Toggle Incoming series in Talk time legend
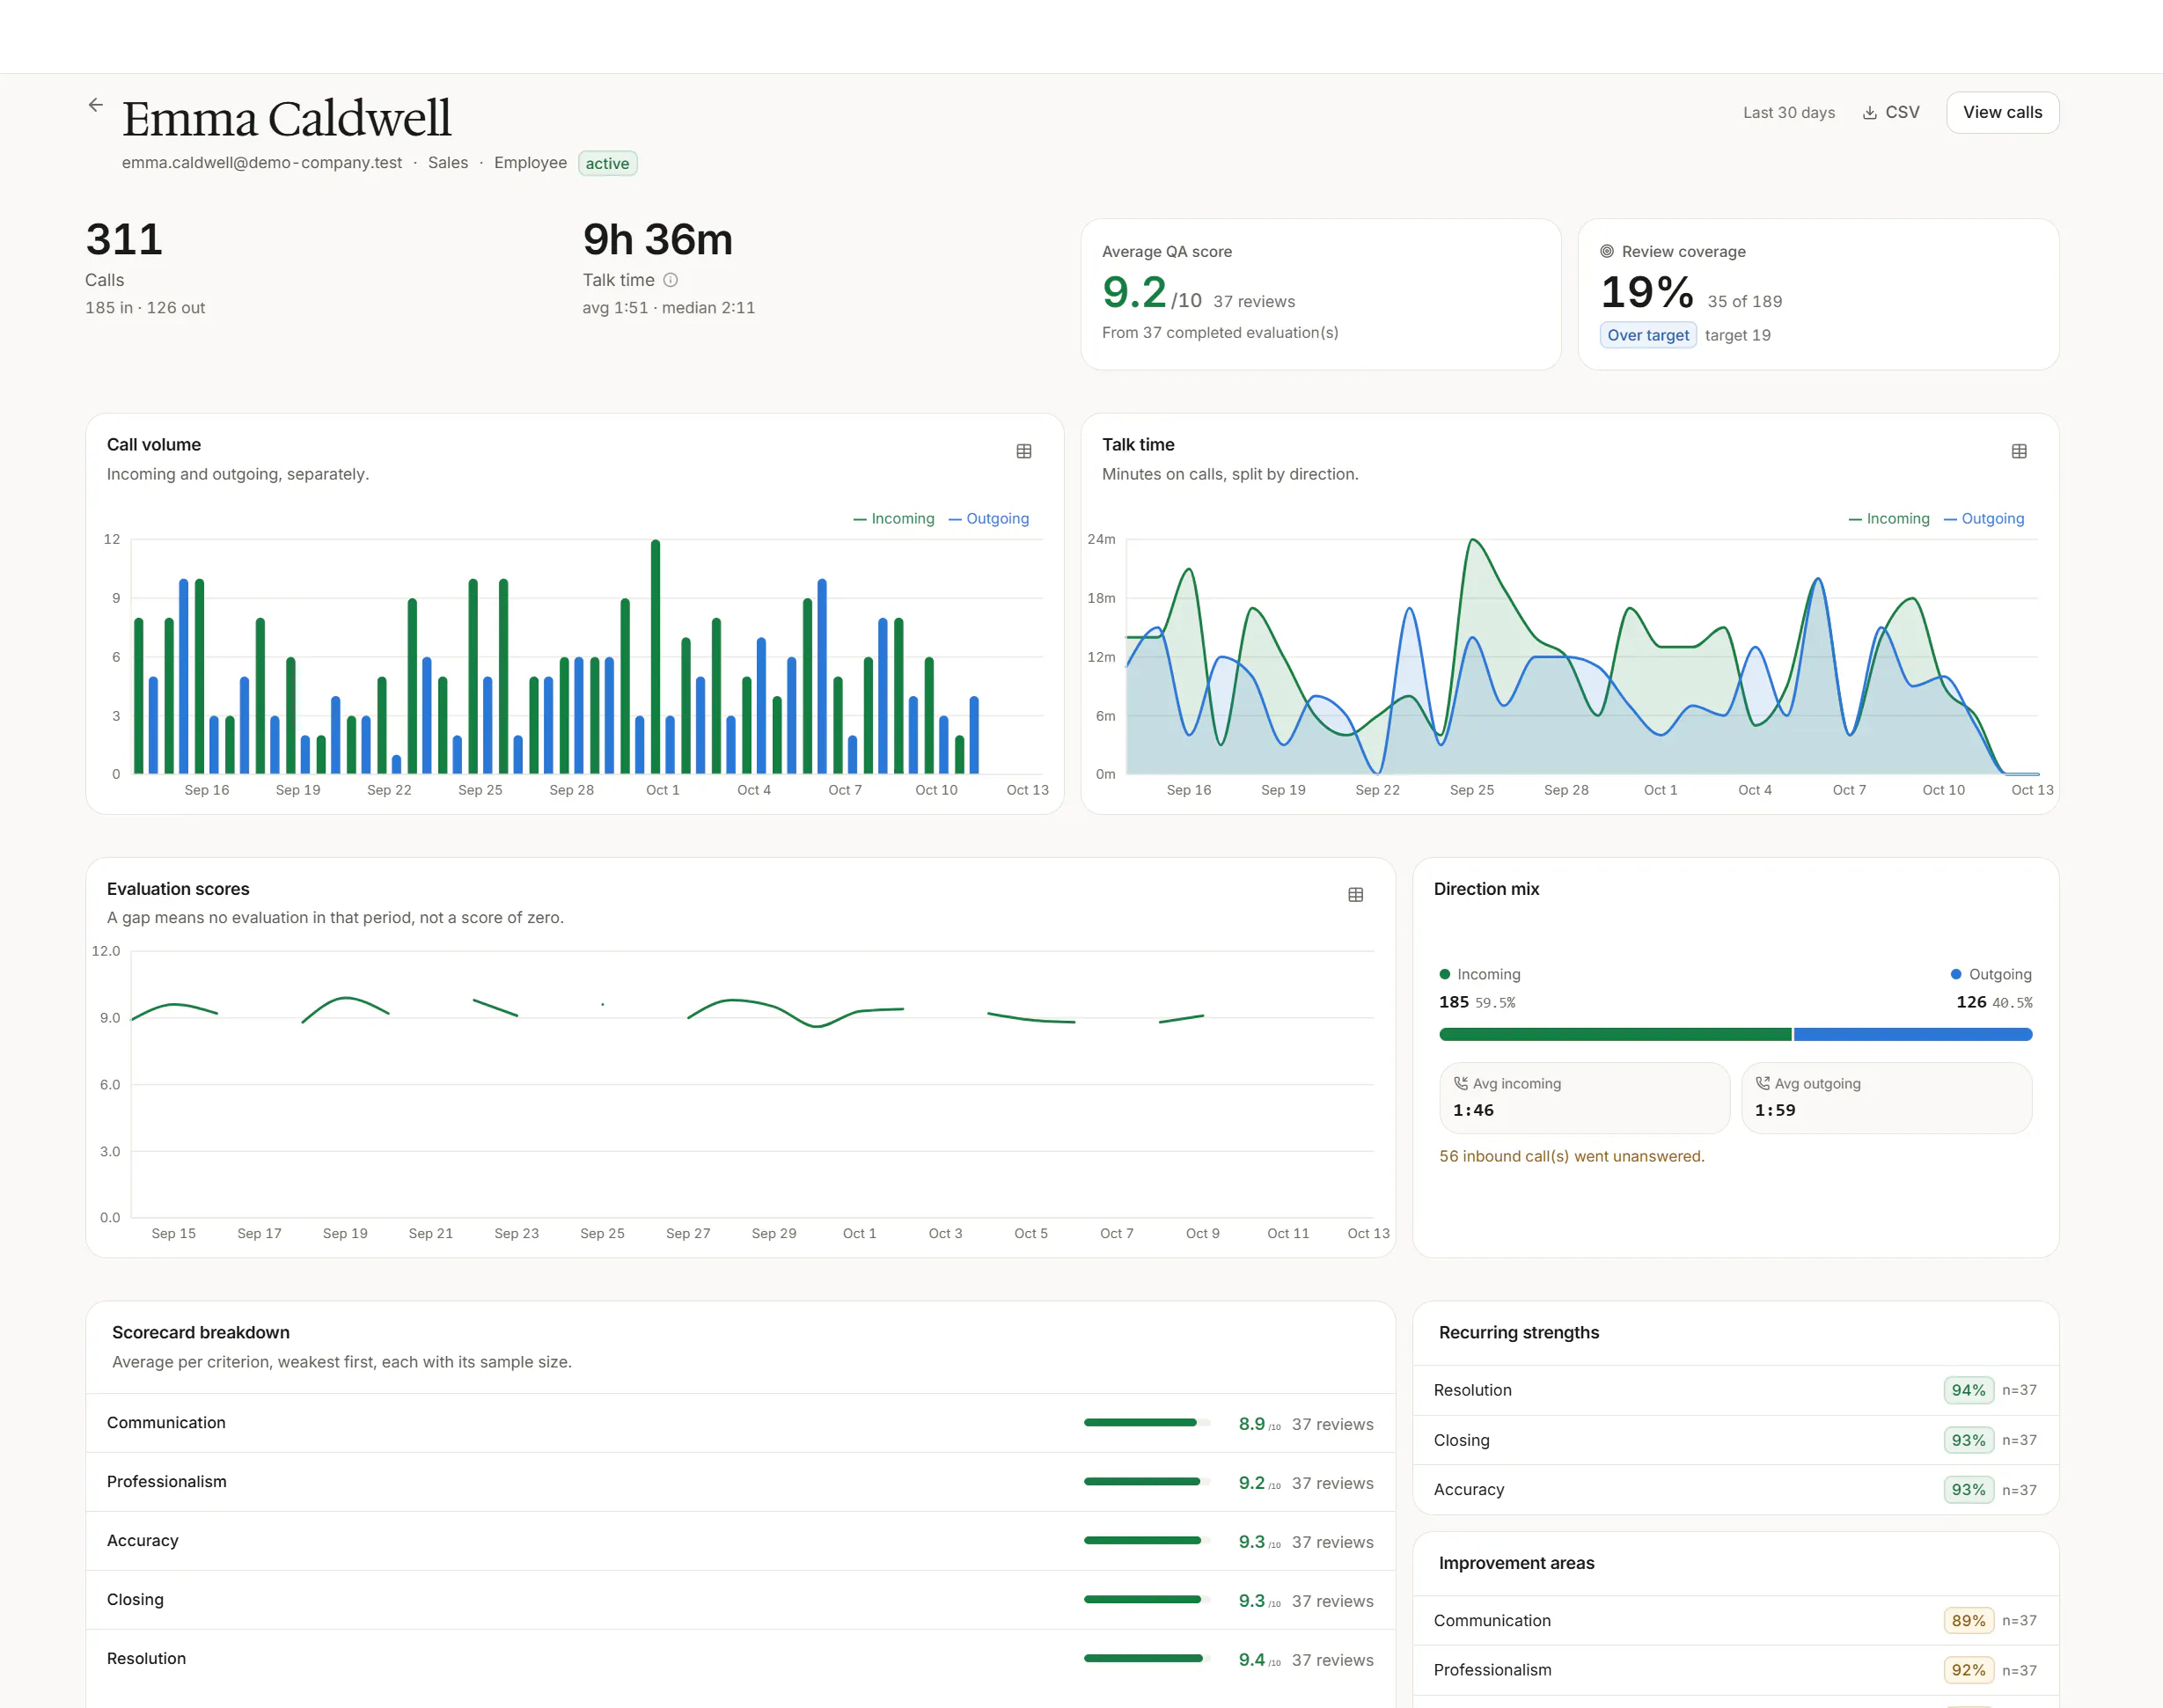The width and height of the screenshot is (2163, 1708). 1889,518
